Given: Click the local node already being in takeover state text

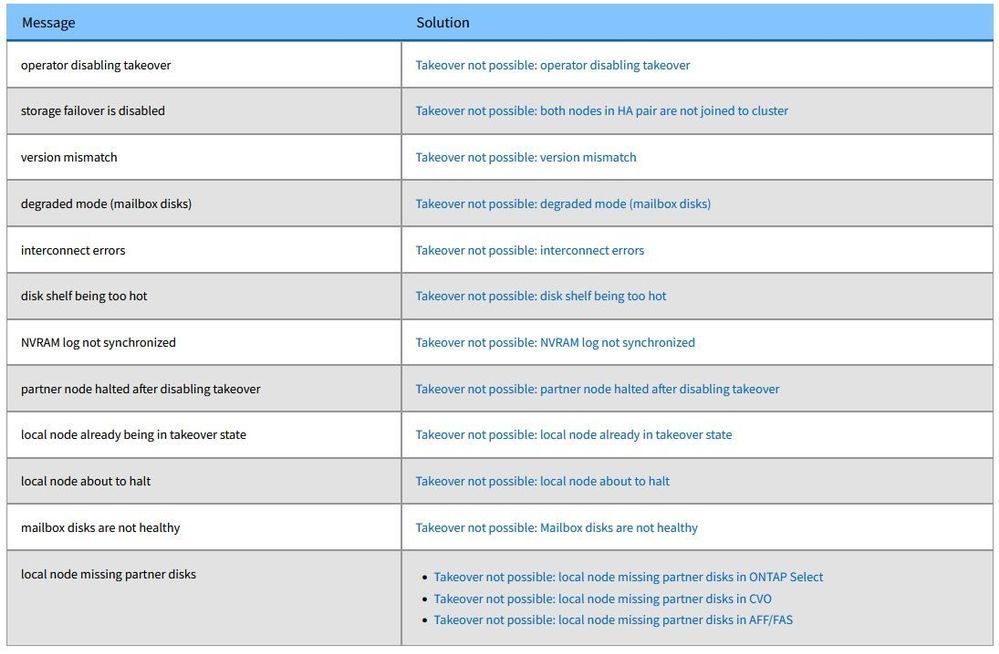Looking at the screenshot, I should [x=133, y=435].
